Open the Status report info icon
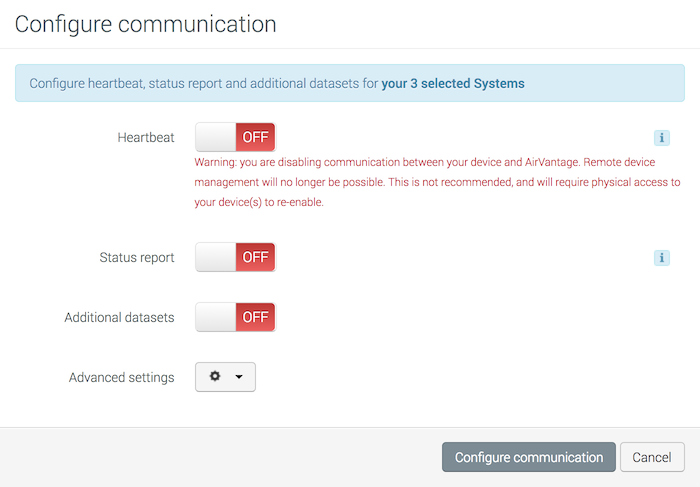The width and height of the screenshot is (700, 487). [661, 258]
